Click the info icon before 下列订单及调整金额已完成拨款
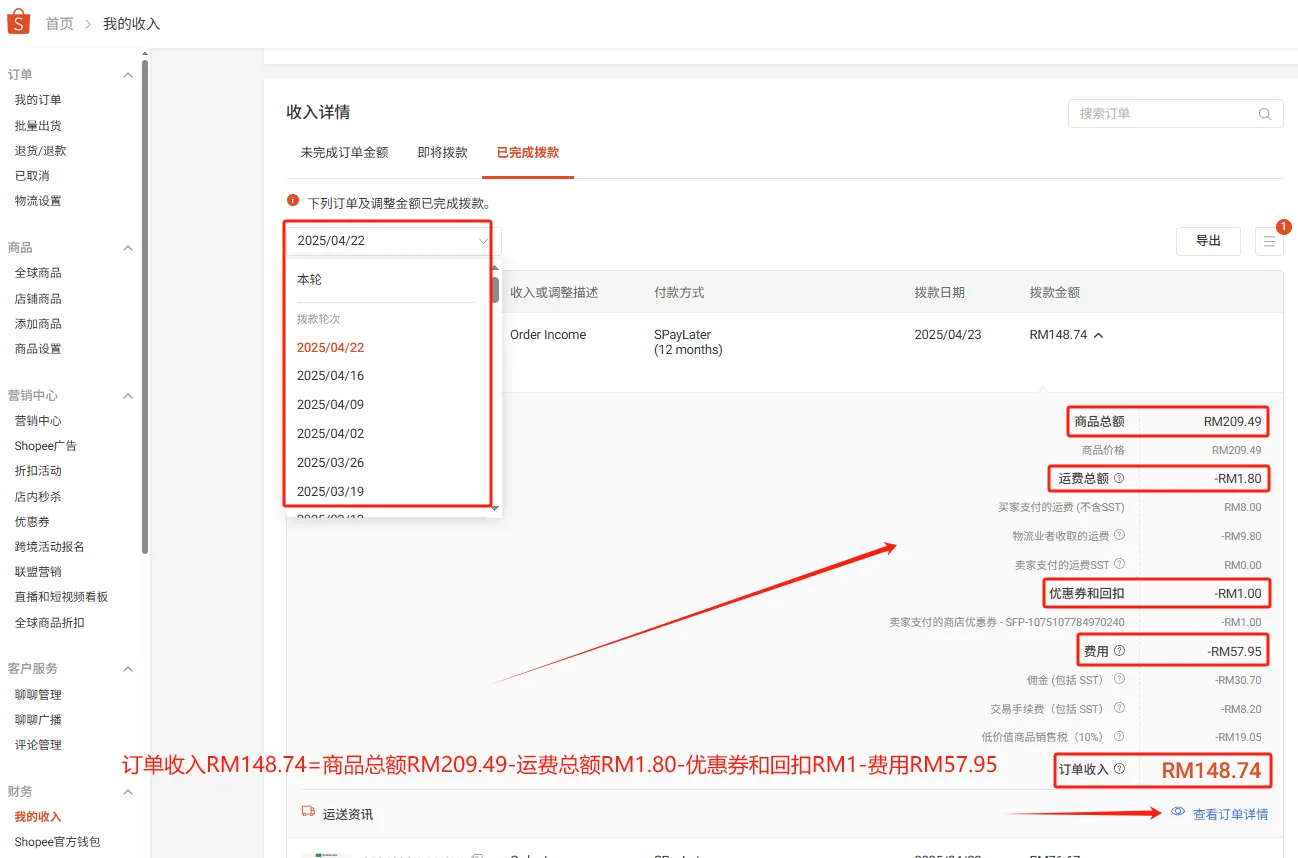Viewport: 1298px width, 858px height. tap(290, 200)
